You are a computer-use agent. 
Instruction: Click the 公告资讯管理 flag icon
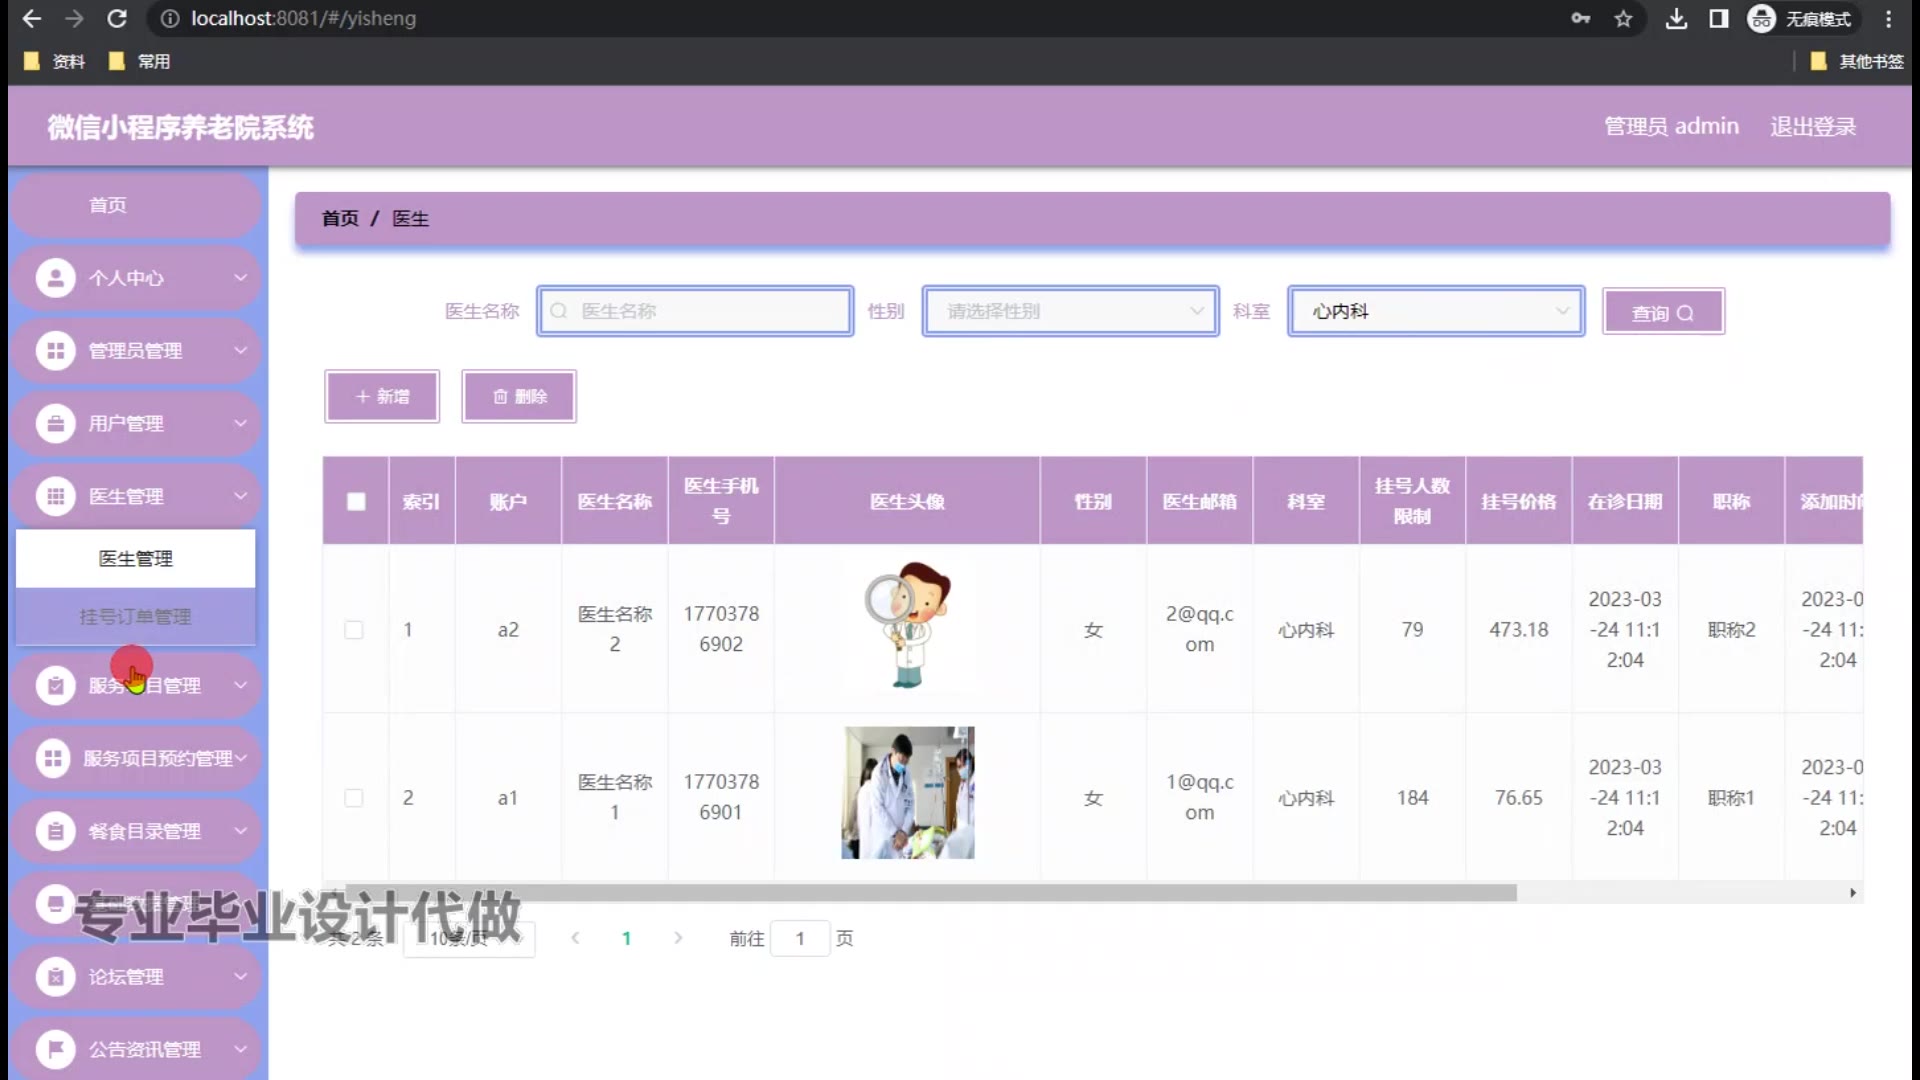pos(56,1049)
